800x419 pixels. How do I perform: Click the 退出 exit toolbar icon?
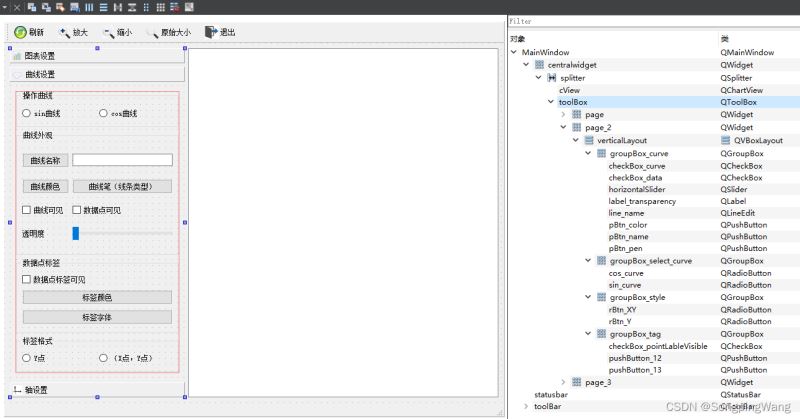pos(211,32)
